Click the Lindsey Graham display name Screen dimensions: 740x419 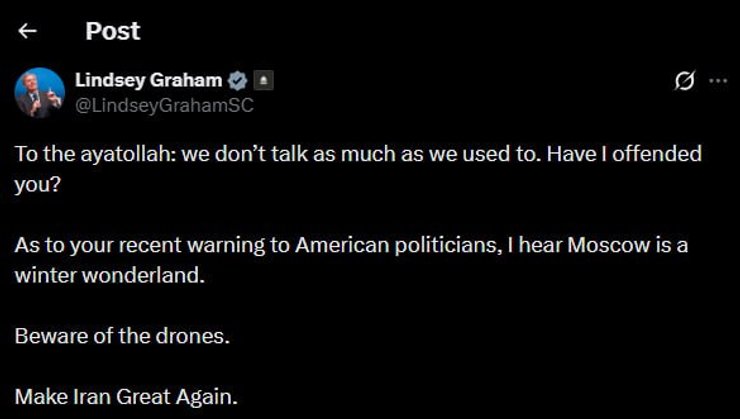[149, 80]
